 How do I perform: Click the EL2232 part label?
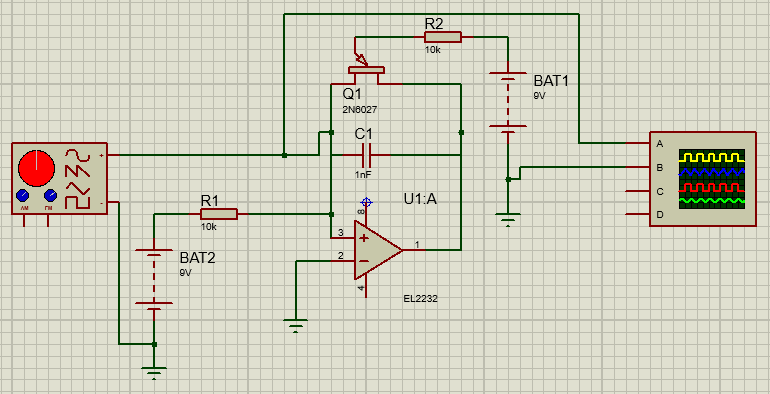point(420,298)
